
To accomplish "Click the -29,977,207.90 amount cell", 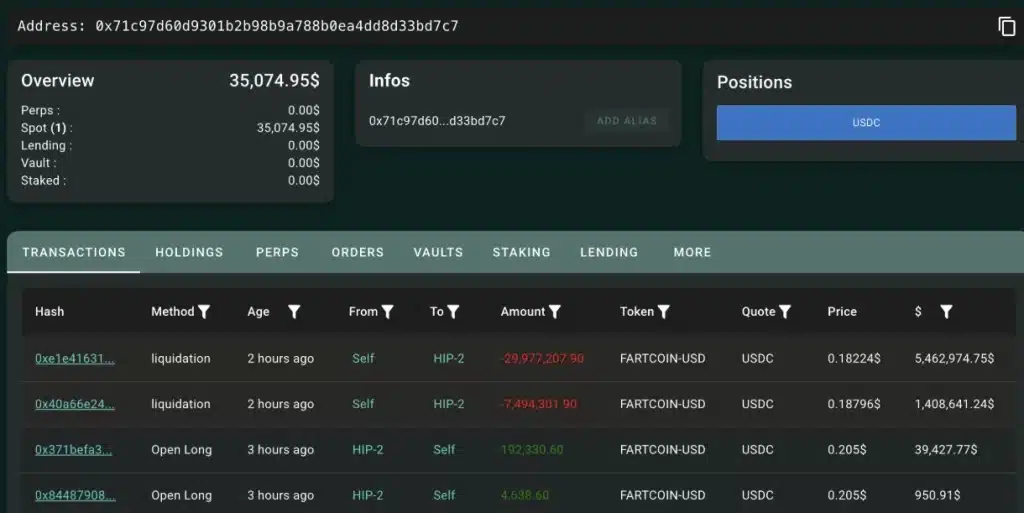I will point(542,359).
